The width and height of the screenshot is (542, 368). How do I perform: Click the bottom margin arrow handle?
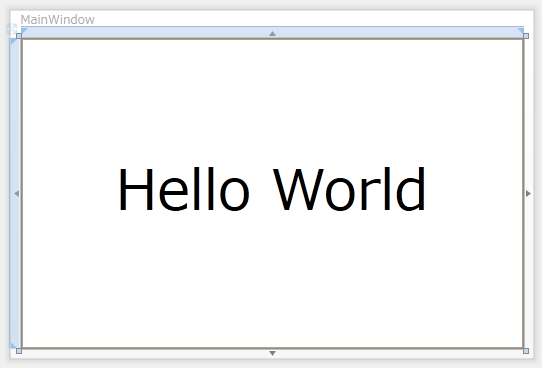[x=272, y=353]
